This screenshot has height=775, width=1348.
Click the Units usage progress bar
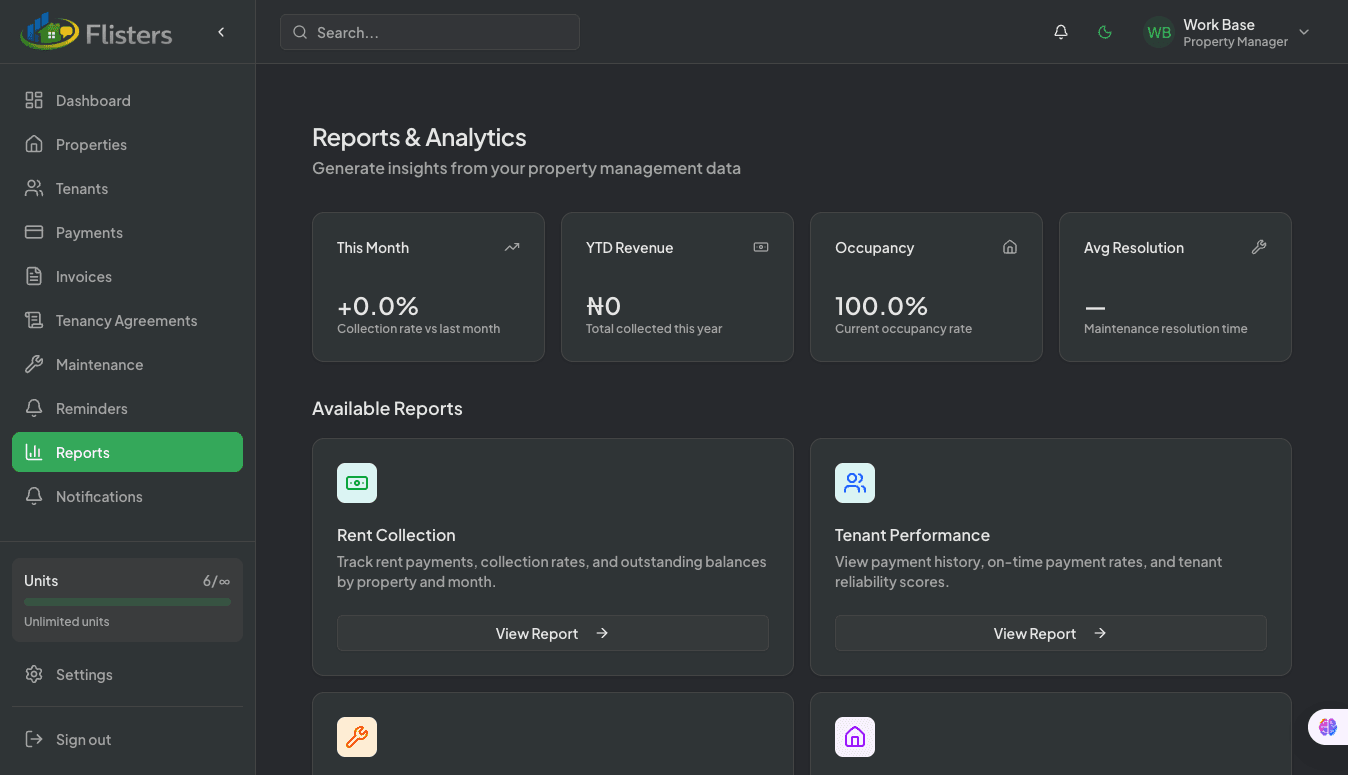[x=127, y=602]
